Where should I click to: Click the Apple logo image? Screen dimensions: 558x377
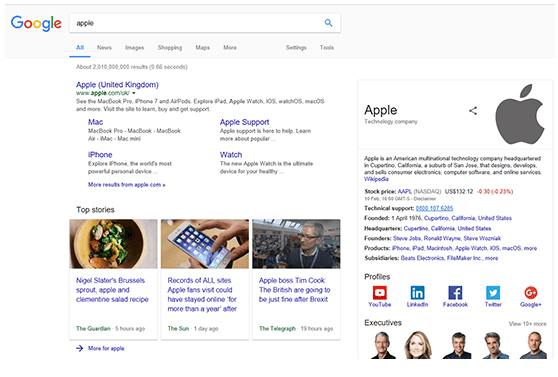(x=520, y=114)
